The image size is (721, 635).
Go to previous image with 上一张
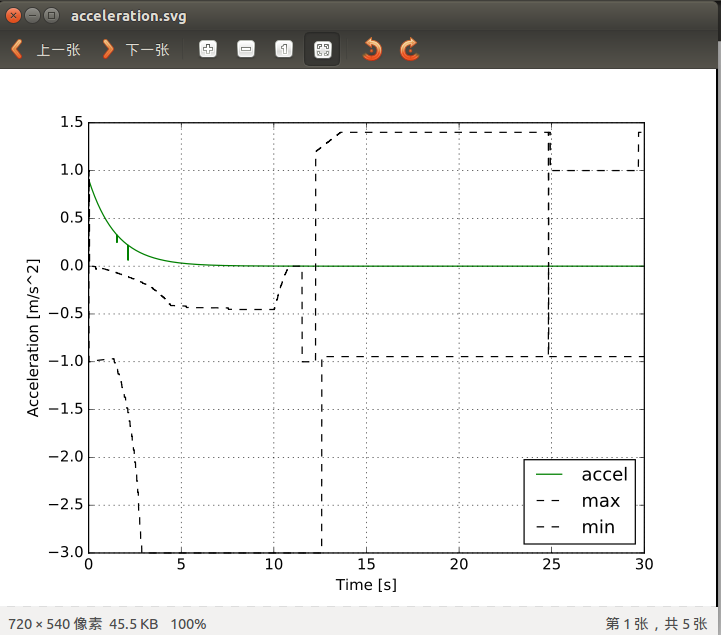coord(46,49)
